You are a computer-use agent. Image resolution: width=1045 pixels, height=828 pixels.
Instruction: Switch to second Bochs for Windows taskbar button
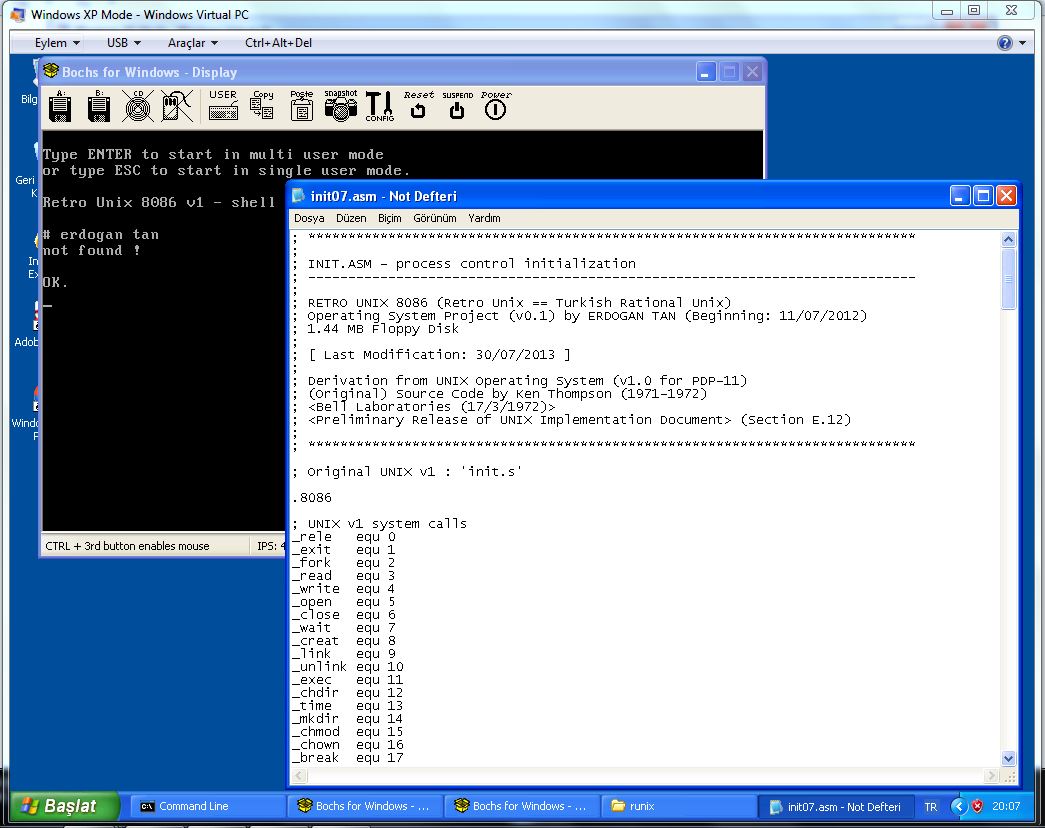pos(522,806)
